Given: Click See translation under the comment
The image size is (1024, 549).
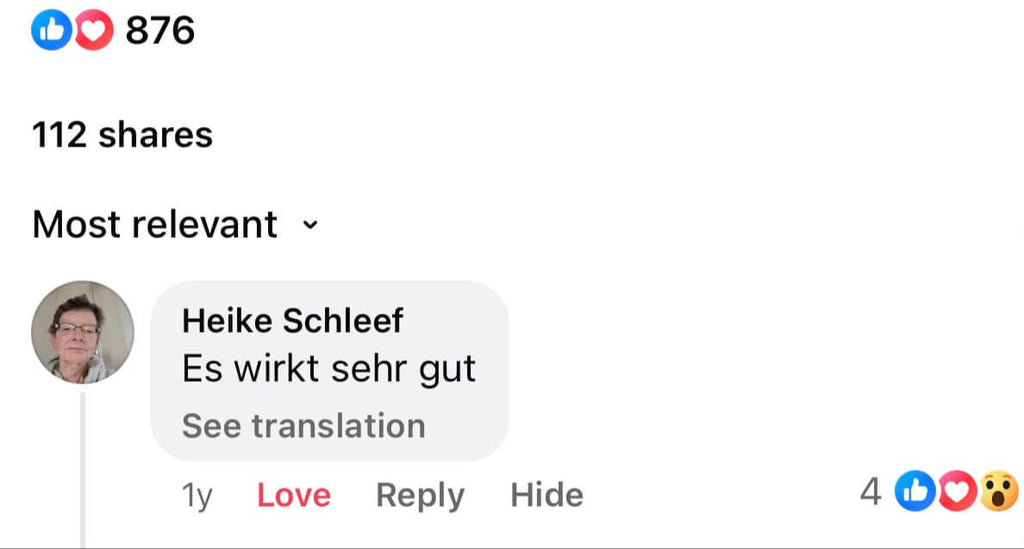Looking at the screenshot, I should tap(303, 426).
